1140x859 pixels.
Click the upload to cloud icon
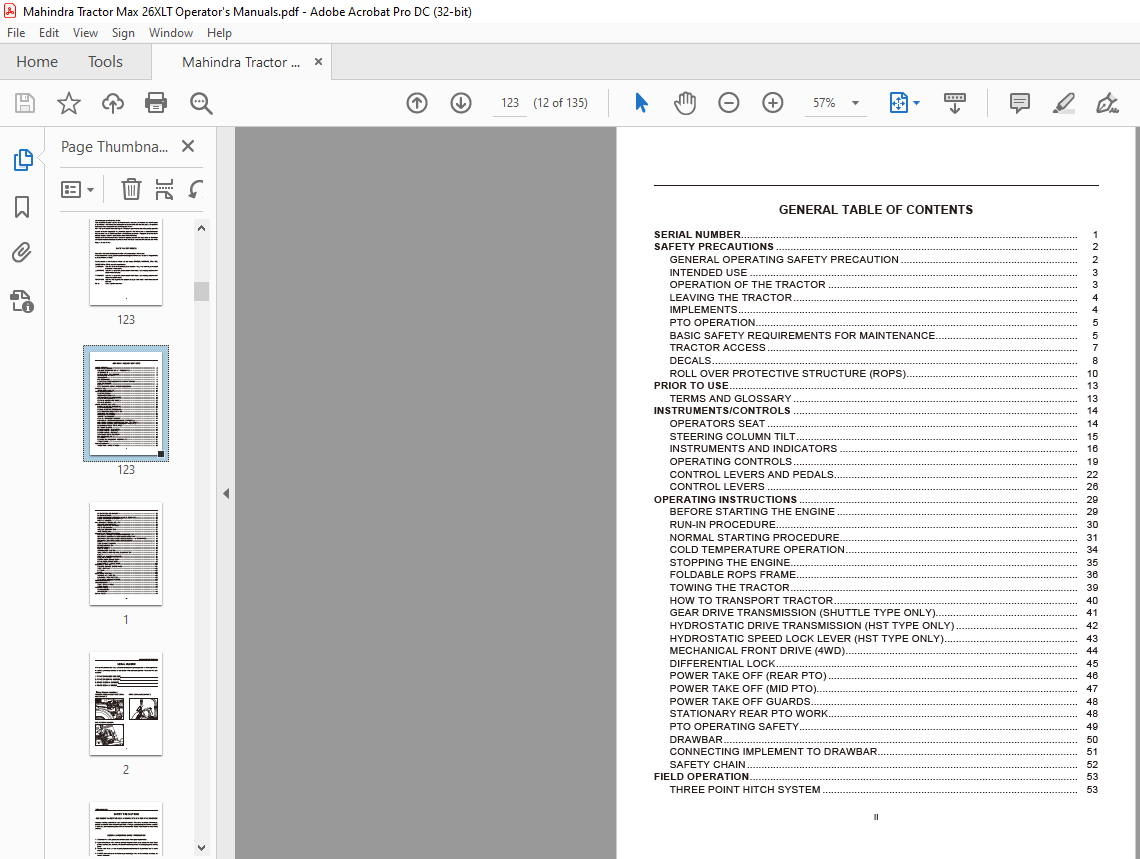coord(113,103)
